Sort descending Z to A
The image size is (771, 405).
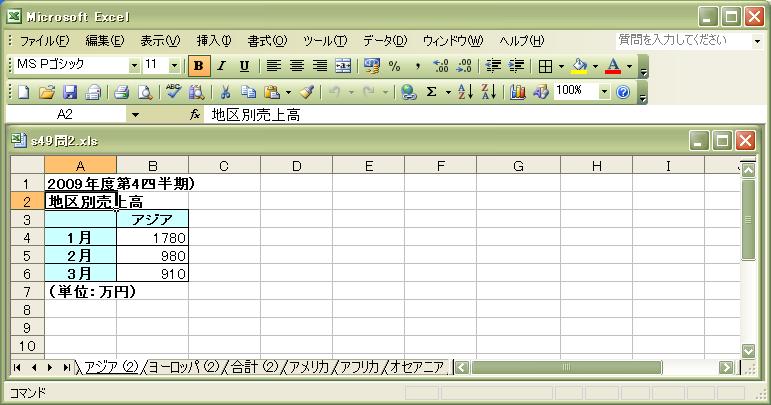pyautogui.click(x=488, y=92)
